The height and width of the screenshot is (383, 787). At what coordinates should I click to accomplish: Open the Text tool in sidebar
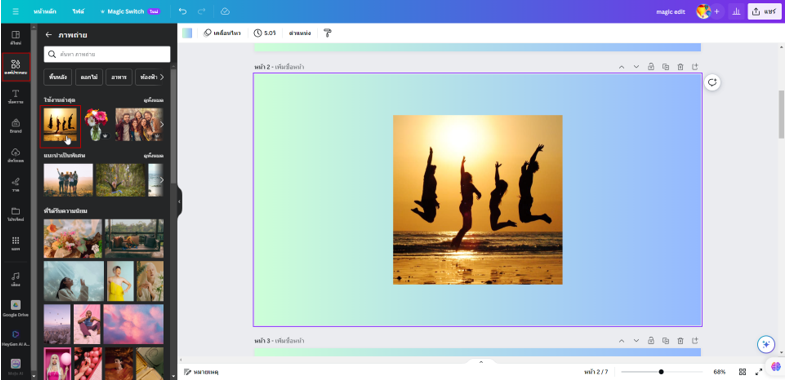click(x=16, y=96)
